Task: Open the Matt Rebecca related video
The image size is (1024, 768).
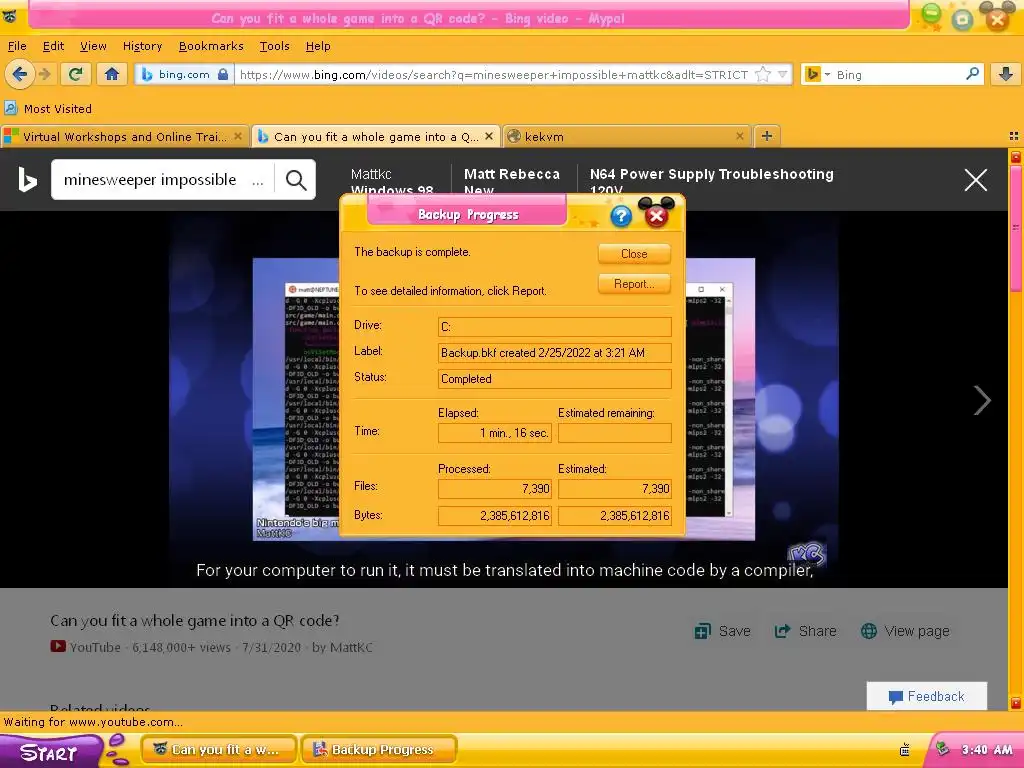Action: [511, 181]
